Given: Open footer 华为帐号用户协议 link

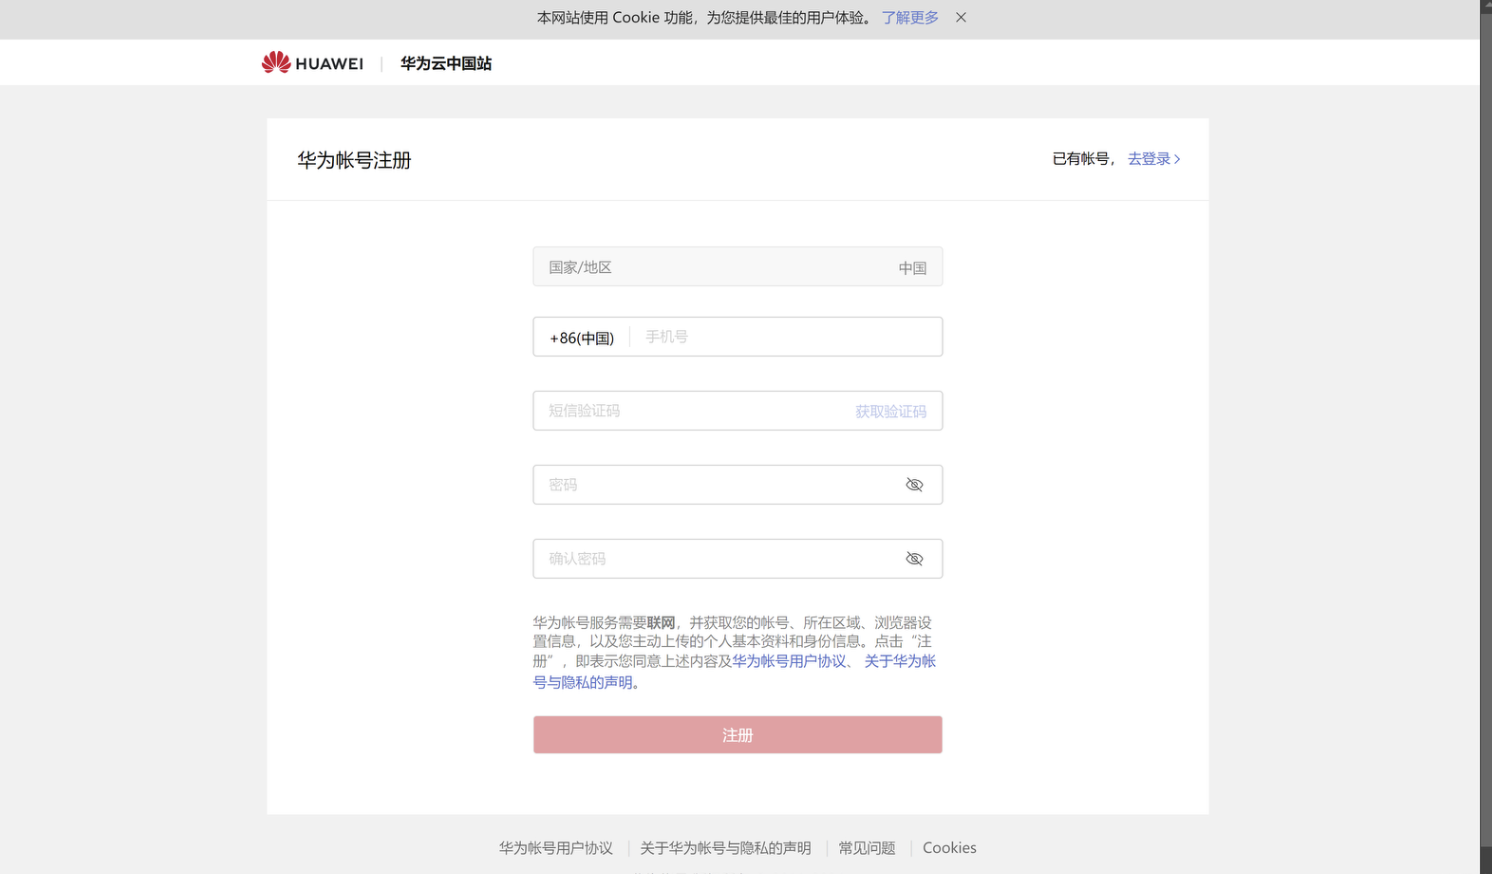Looking at the screenshot, I should (556, 848).
